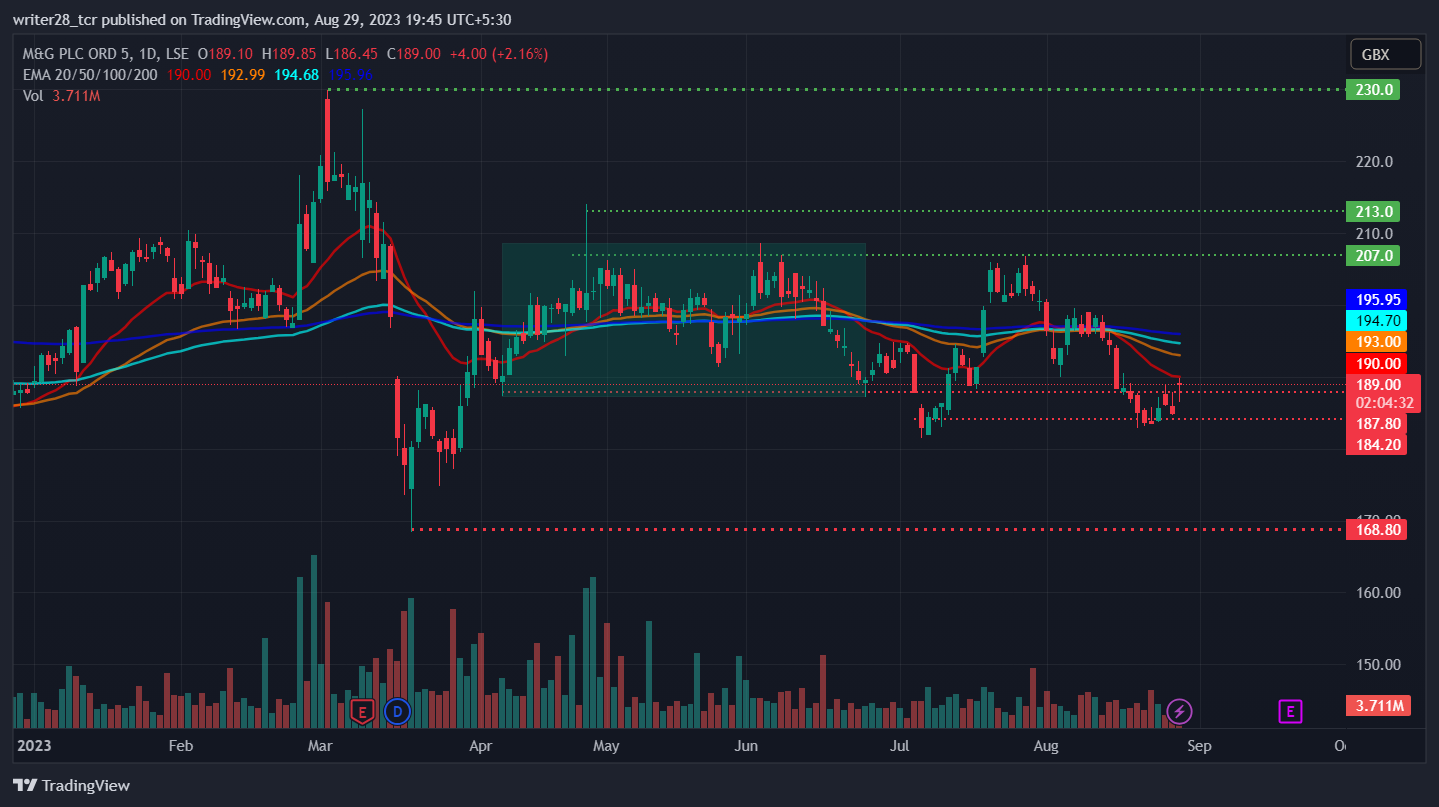
Task: Click the 184.20 red support label
Action: [x=1377, y=444]
